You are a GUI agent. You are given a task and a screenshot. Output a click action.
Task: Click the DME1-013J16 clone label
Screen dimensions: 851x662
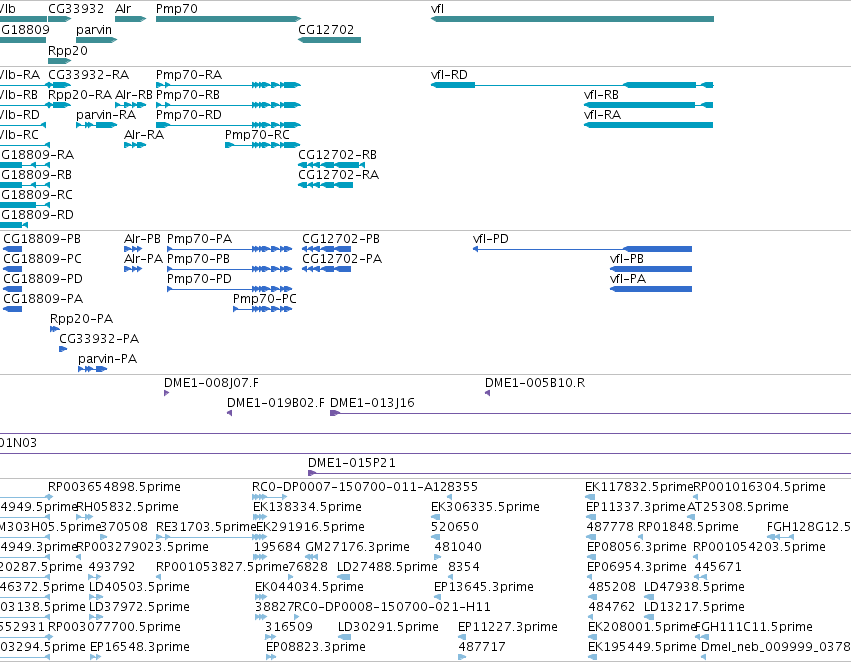(372, 403)
